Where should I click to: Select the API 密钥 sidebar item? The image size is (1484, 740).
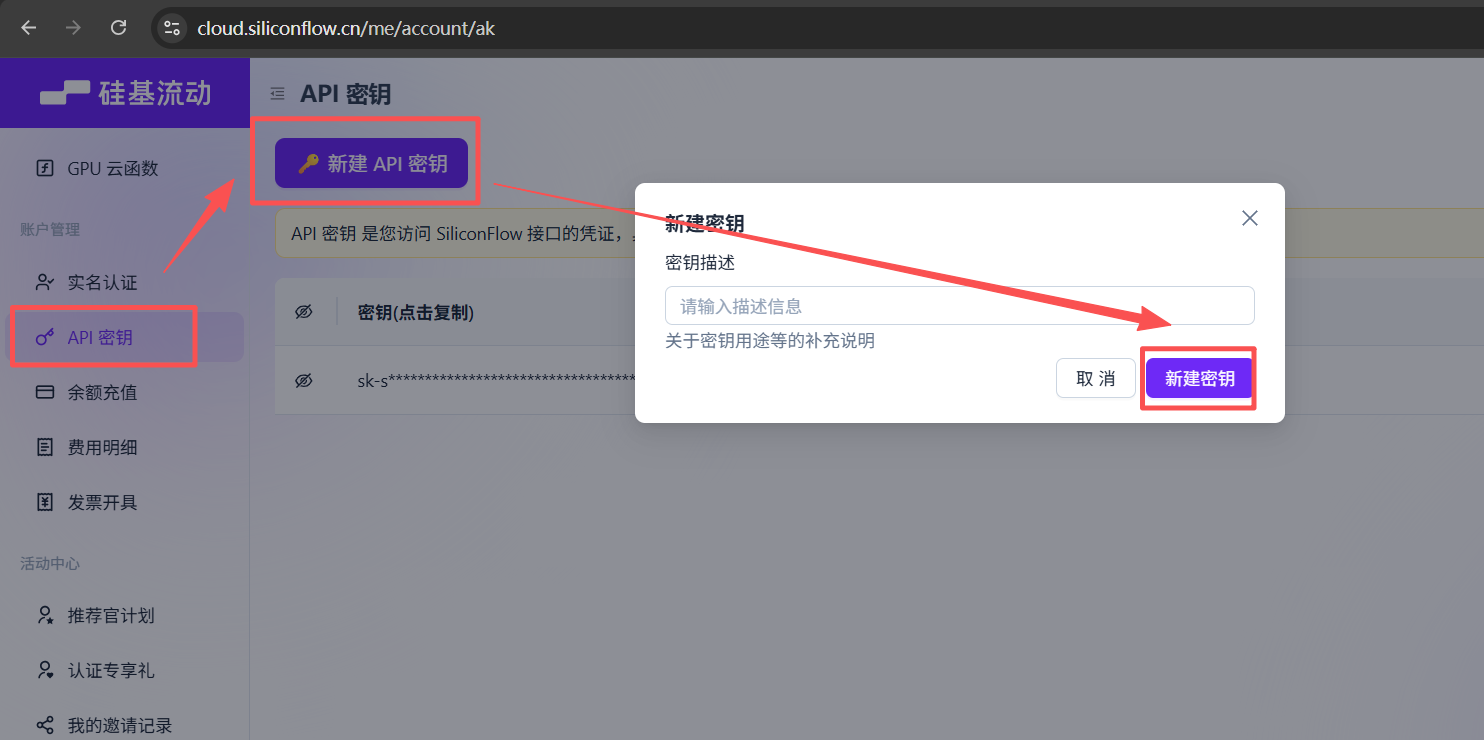pos(124,337)
